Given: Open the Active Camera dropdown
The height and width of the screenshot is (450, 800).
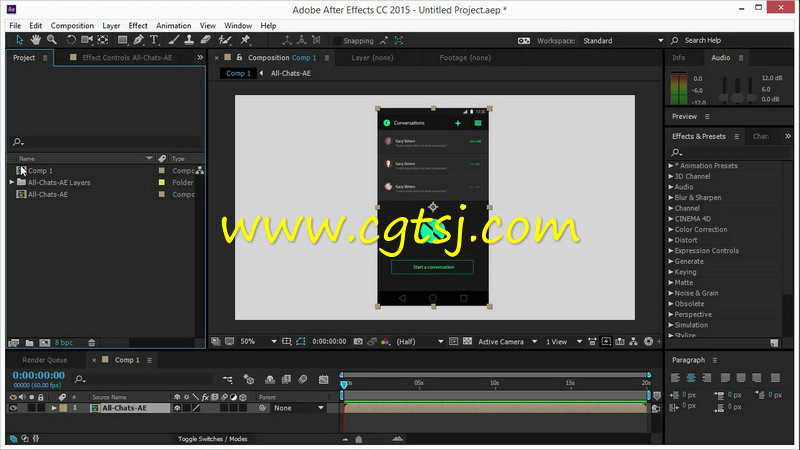Looking at the screenshot, I should tap(507, 341).
